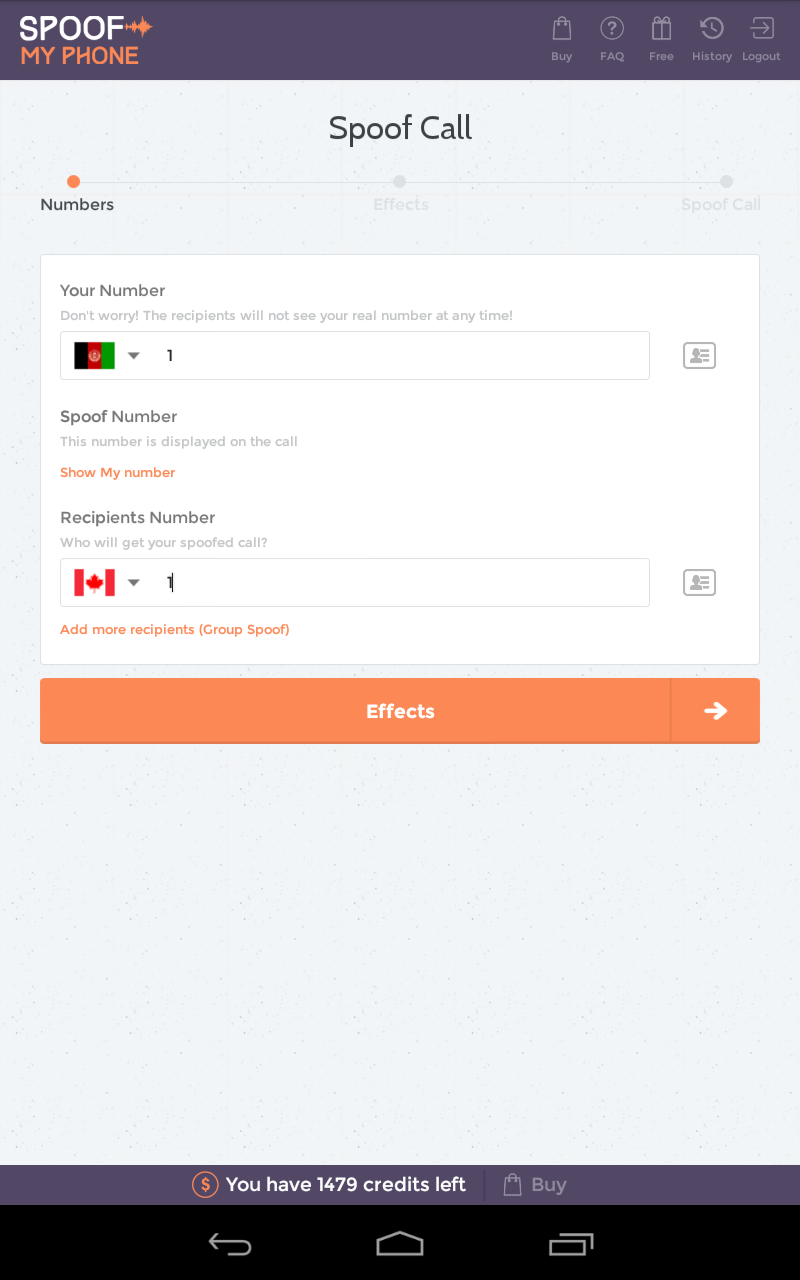Tap the Spoof My Phone logo
Viewport: 800px width, 1280px height.
(x=86, y=40)
